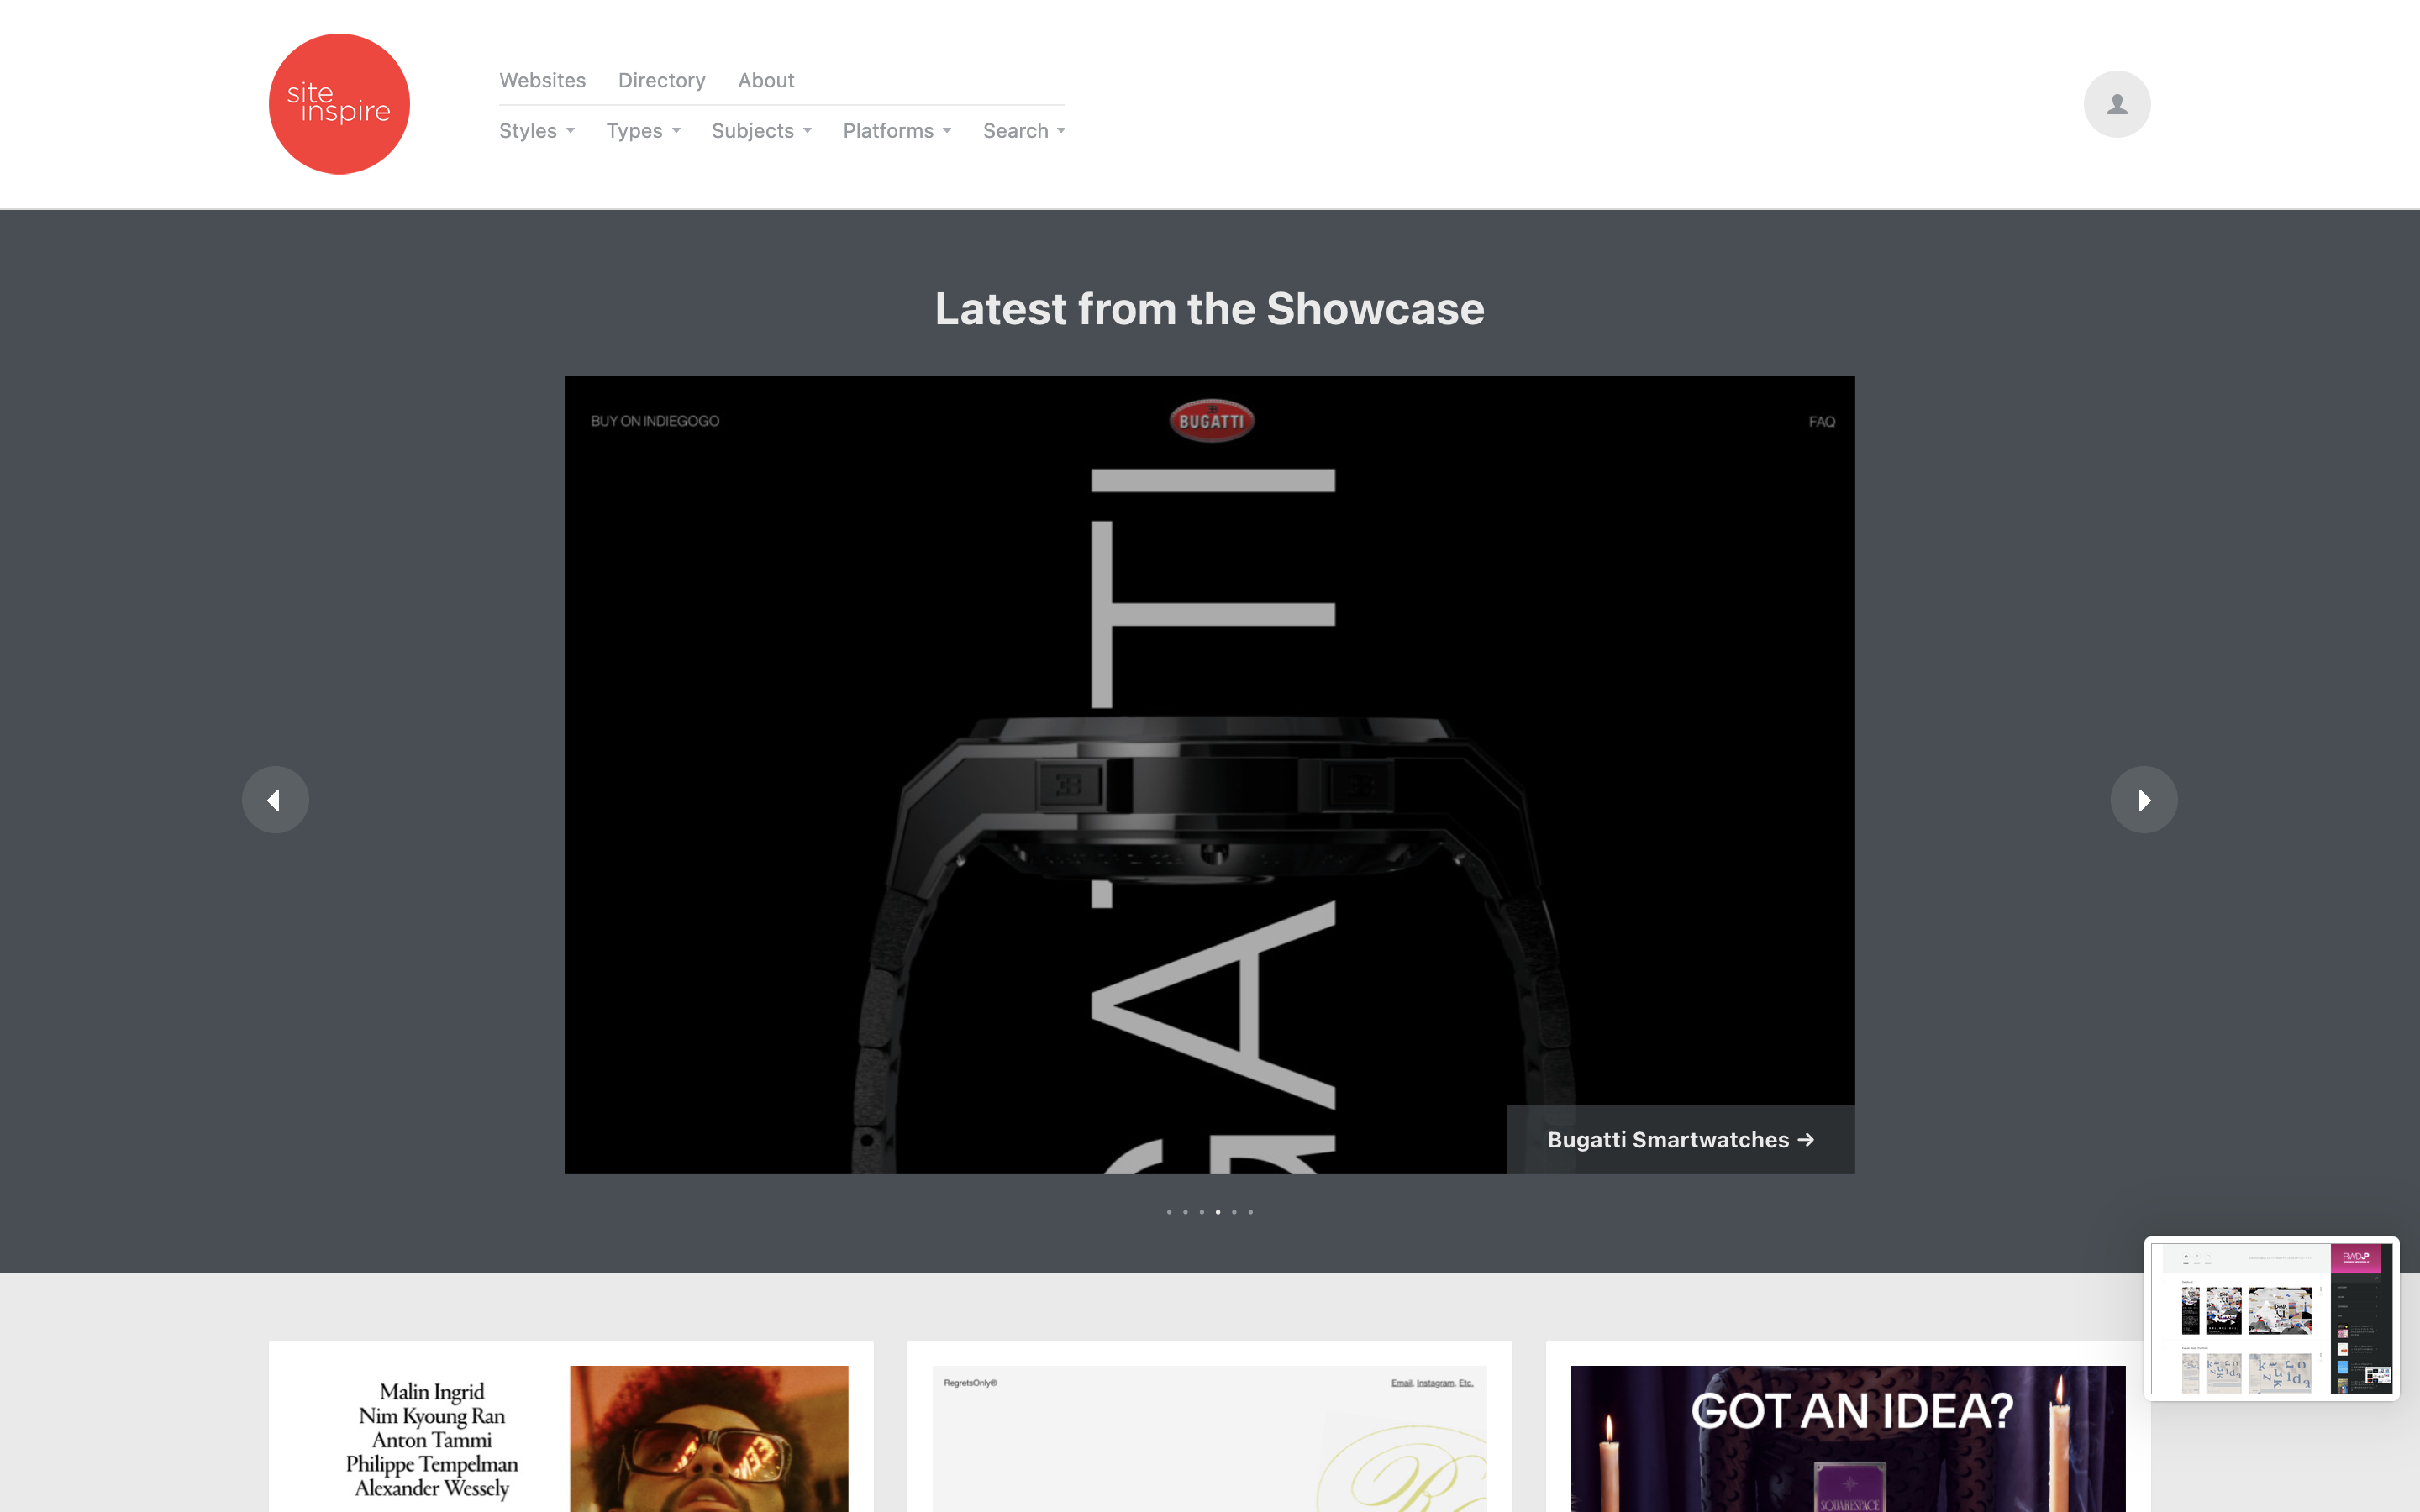Open the user account profile icon
The height and width of the screenshot is (1512, 2420).
point(2117,104)
